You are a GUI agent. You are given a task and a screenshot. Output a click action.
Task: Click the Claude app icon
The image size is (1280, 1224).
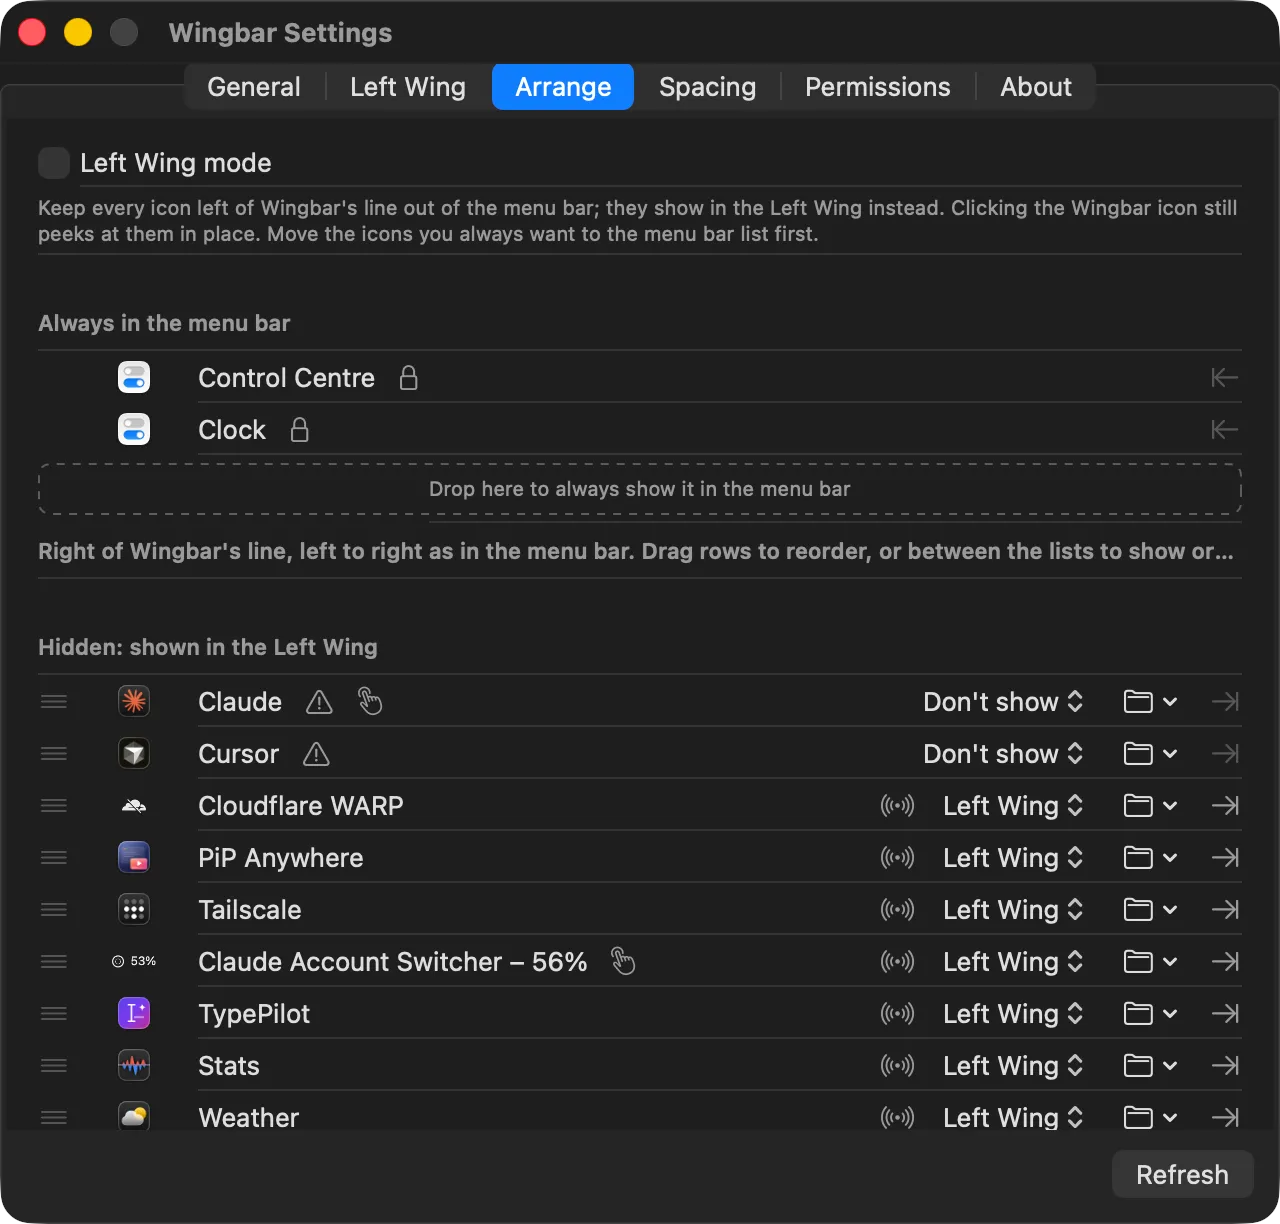[x=134, y=701]
